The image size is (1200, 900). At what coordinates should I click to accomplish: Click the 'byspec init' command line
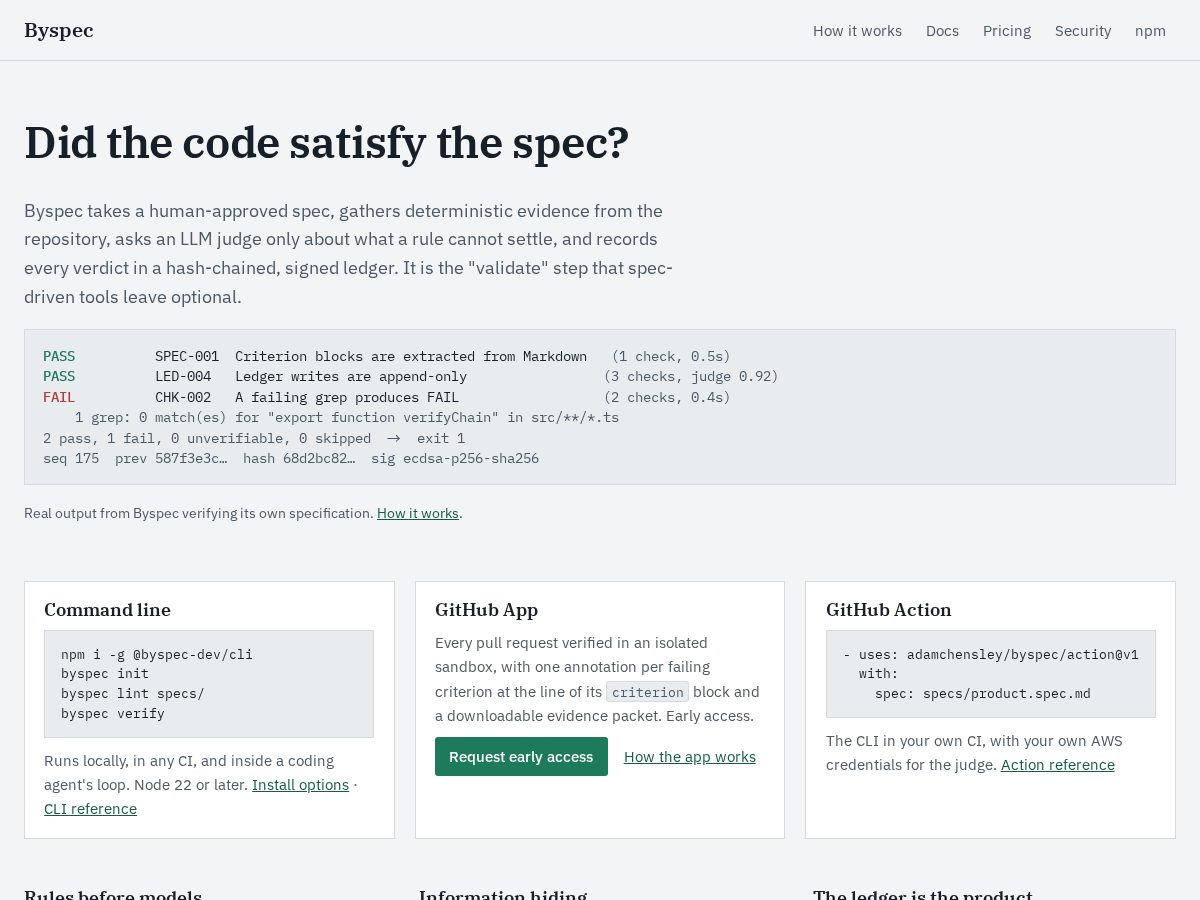pos(105,674)
